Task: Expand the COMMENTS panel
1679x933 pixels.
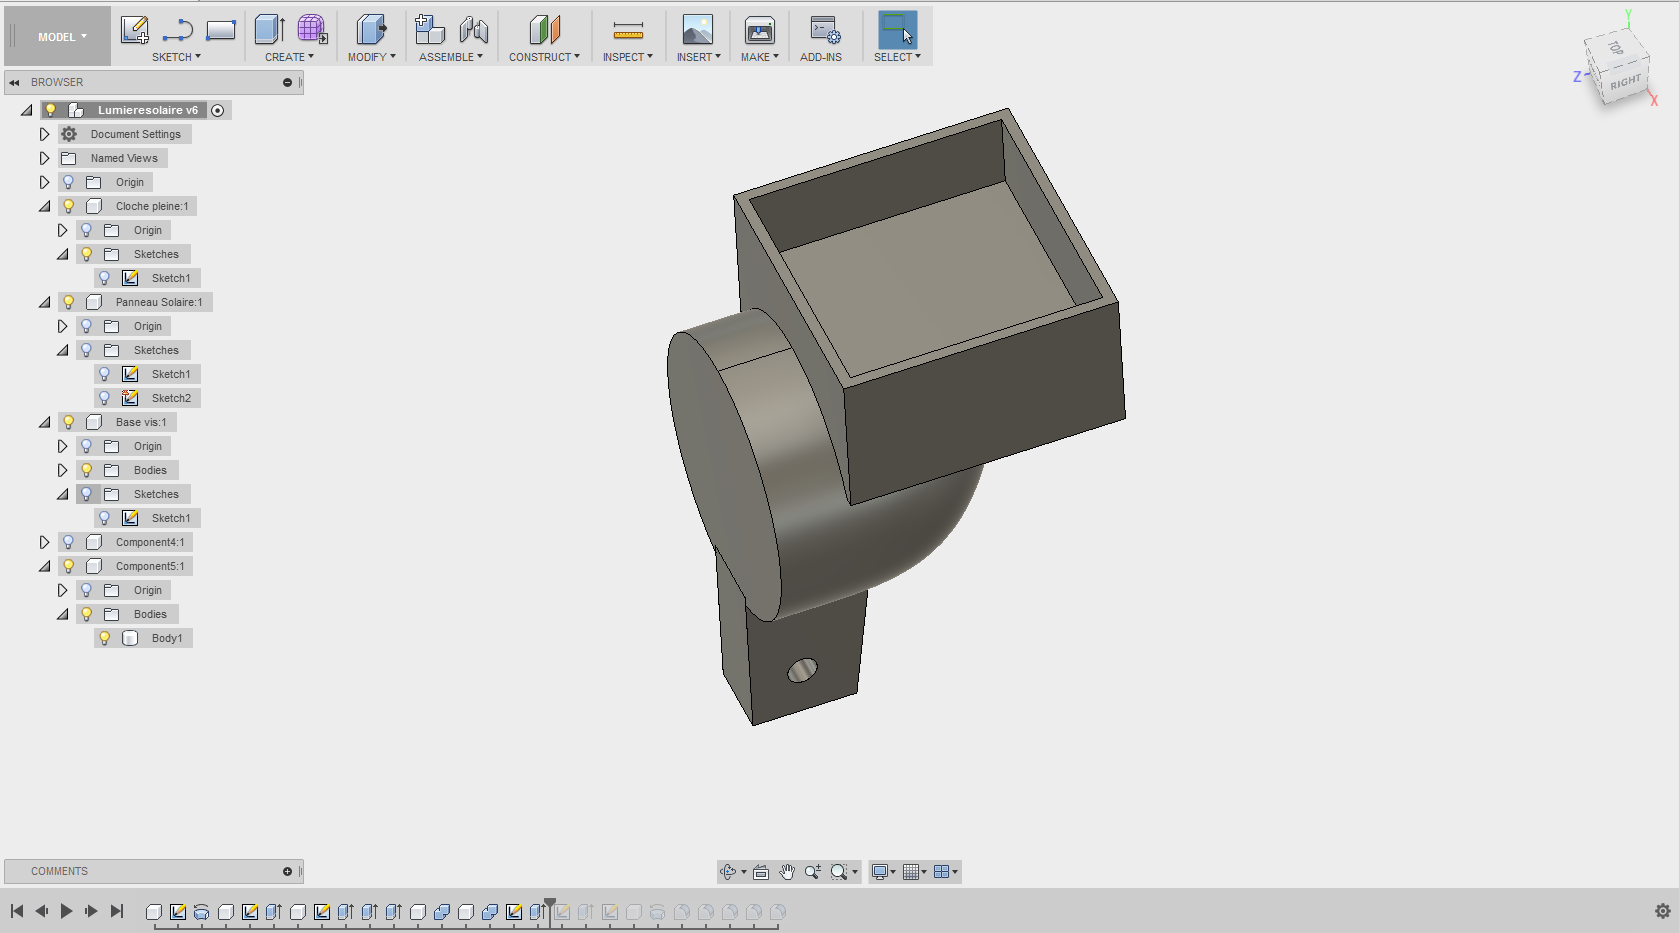Action: pos(287,871)
